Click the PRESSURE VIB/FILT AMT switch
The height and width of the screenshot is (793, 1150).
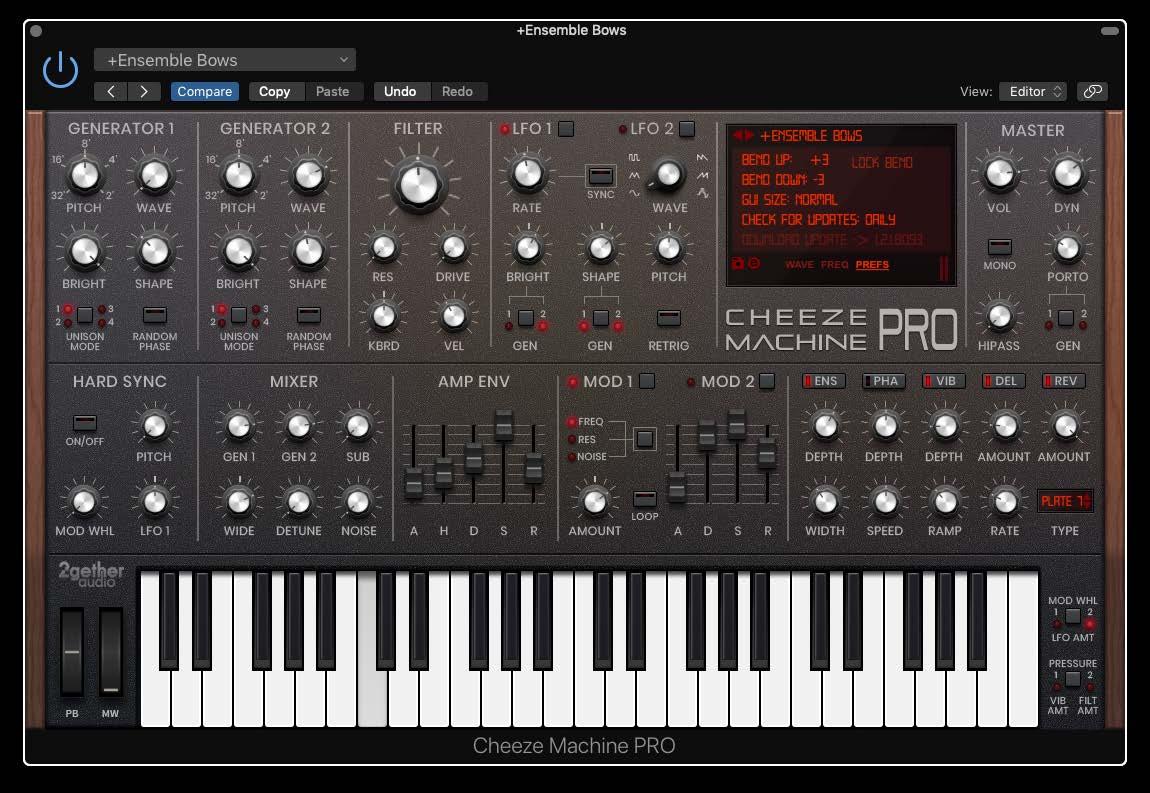tap(1073, 679)
